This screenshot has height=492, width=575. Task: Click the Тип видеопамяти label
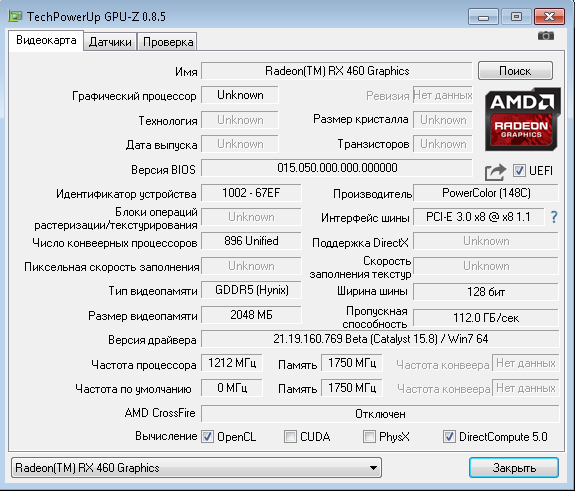tap(153, 291)
